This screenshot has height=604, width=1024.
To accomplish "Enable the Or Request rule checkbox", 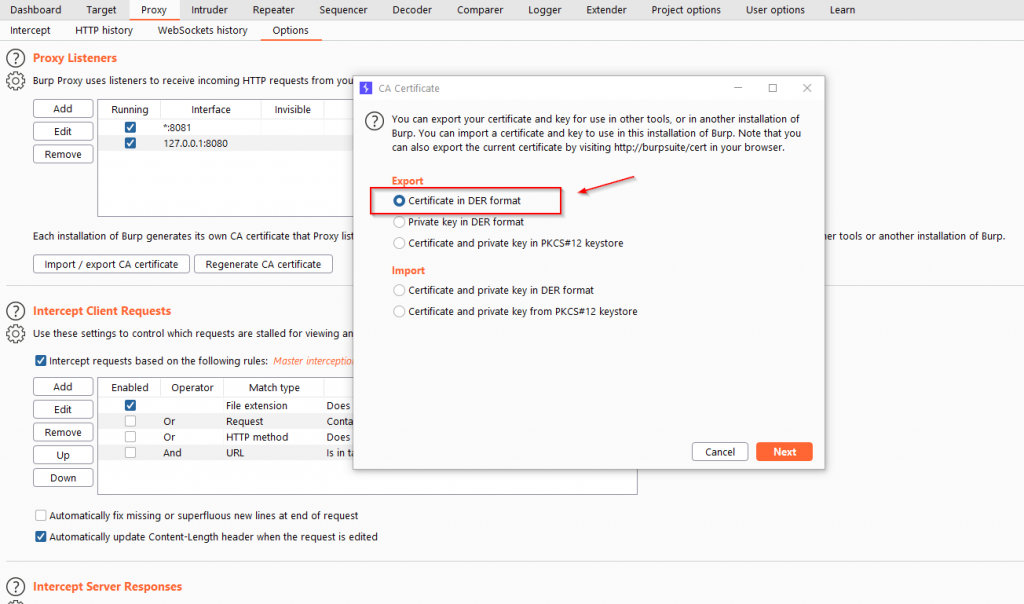I will pyautogui.click(x=130, y=421).
